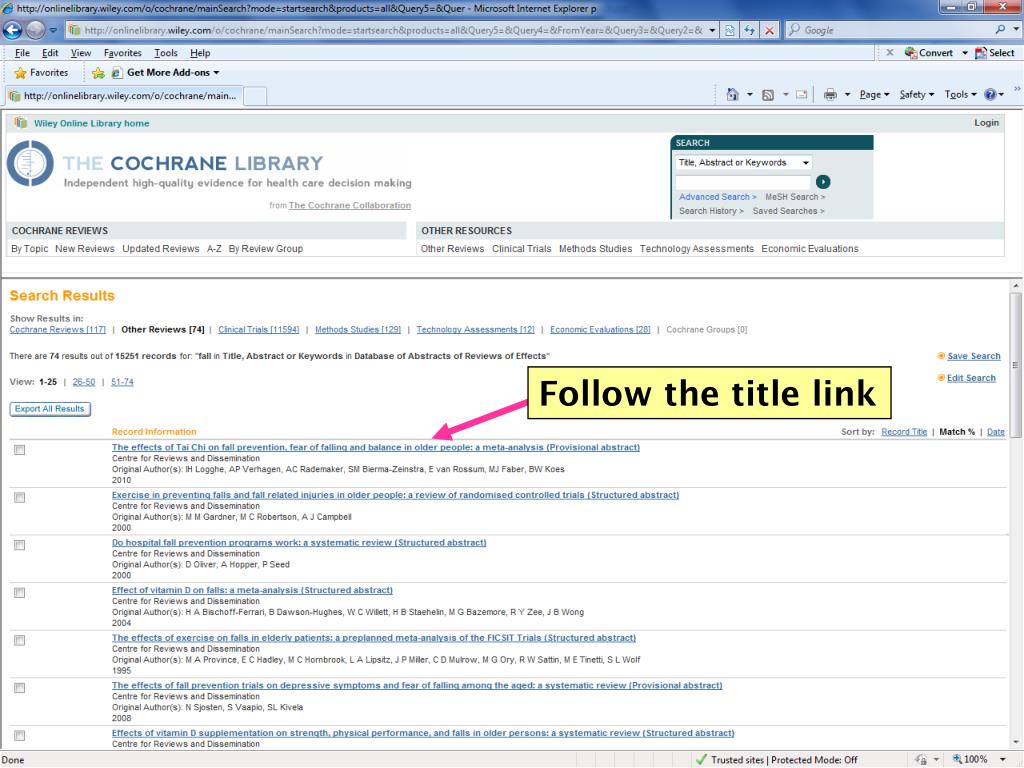Click the Wiley Online Library home icon
The width and height of the screenshot is (1024, 768).
point(20,123)
